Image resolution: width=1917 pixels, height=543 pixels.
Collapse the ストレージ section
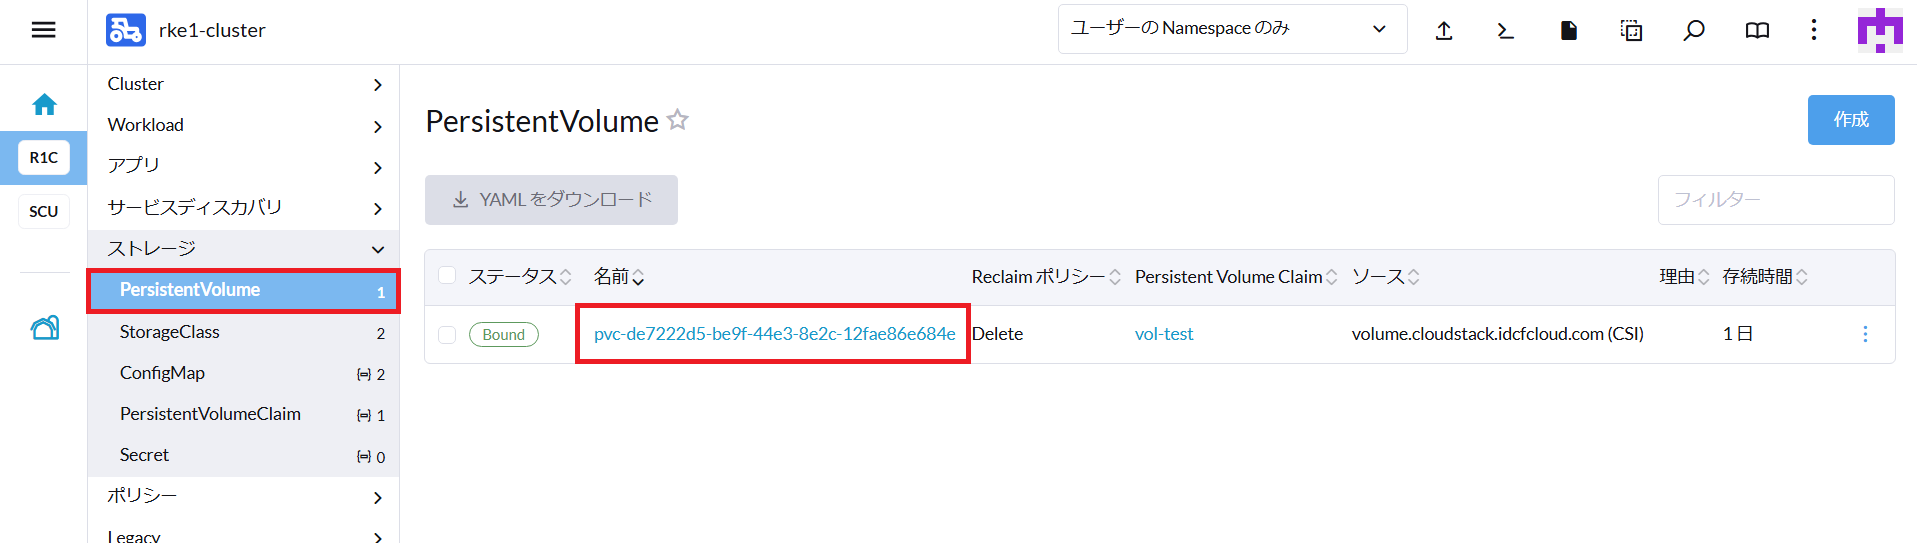tap(244, 249)
